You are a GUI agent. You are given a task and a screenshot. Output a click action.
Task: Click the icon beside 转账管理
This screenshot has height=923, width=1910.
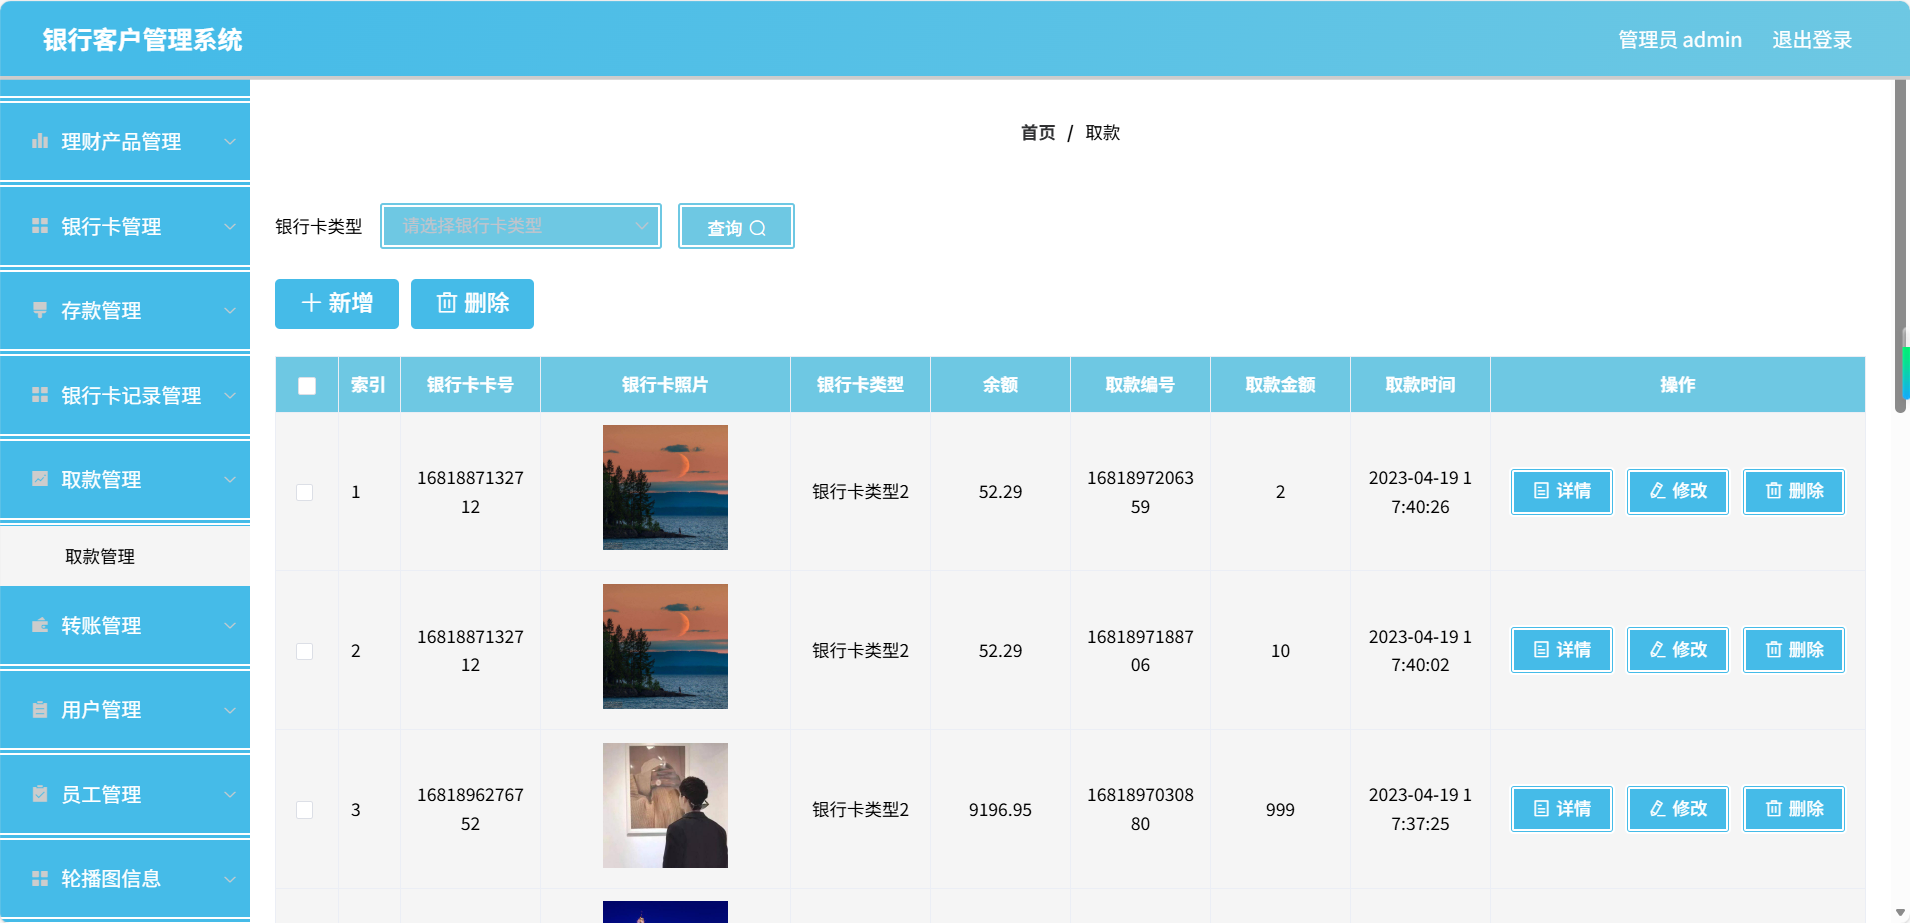coord(40,625)
